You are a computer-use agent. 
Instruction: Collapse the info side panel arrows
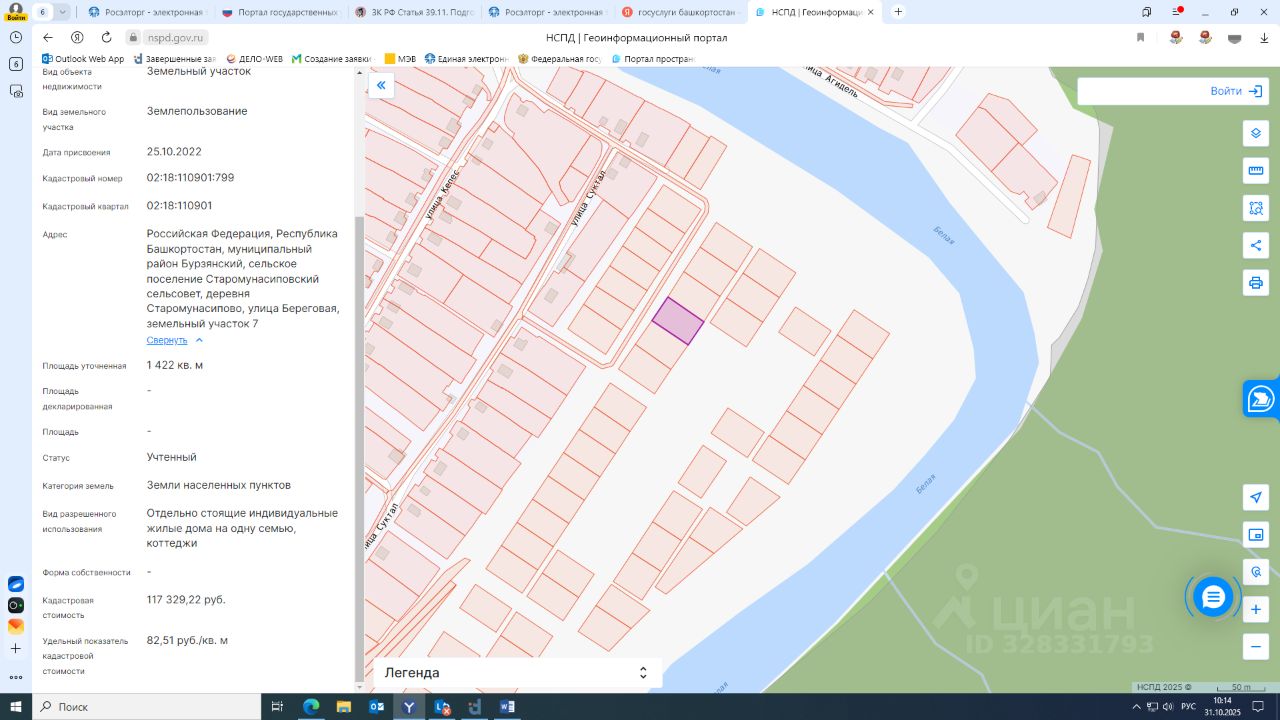(x=381, y=86)
